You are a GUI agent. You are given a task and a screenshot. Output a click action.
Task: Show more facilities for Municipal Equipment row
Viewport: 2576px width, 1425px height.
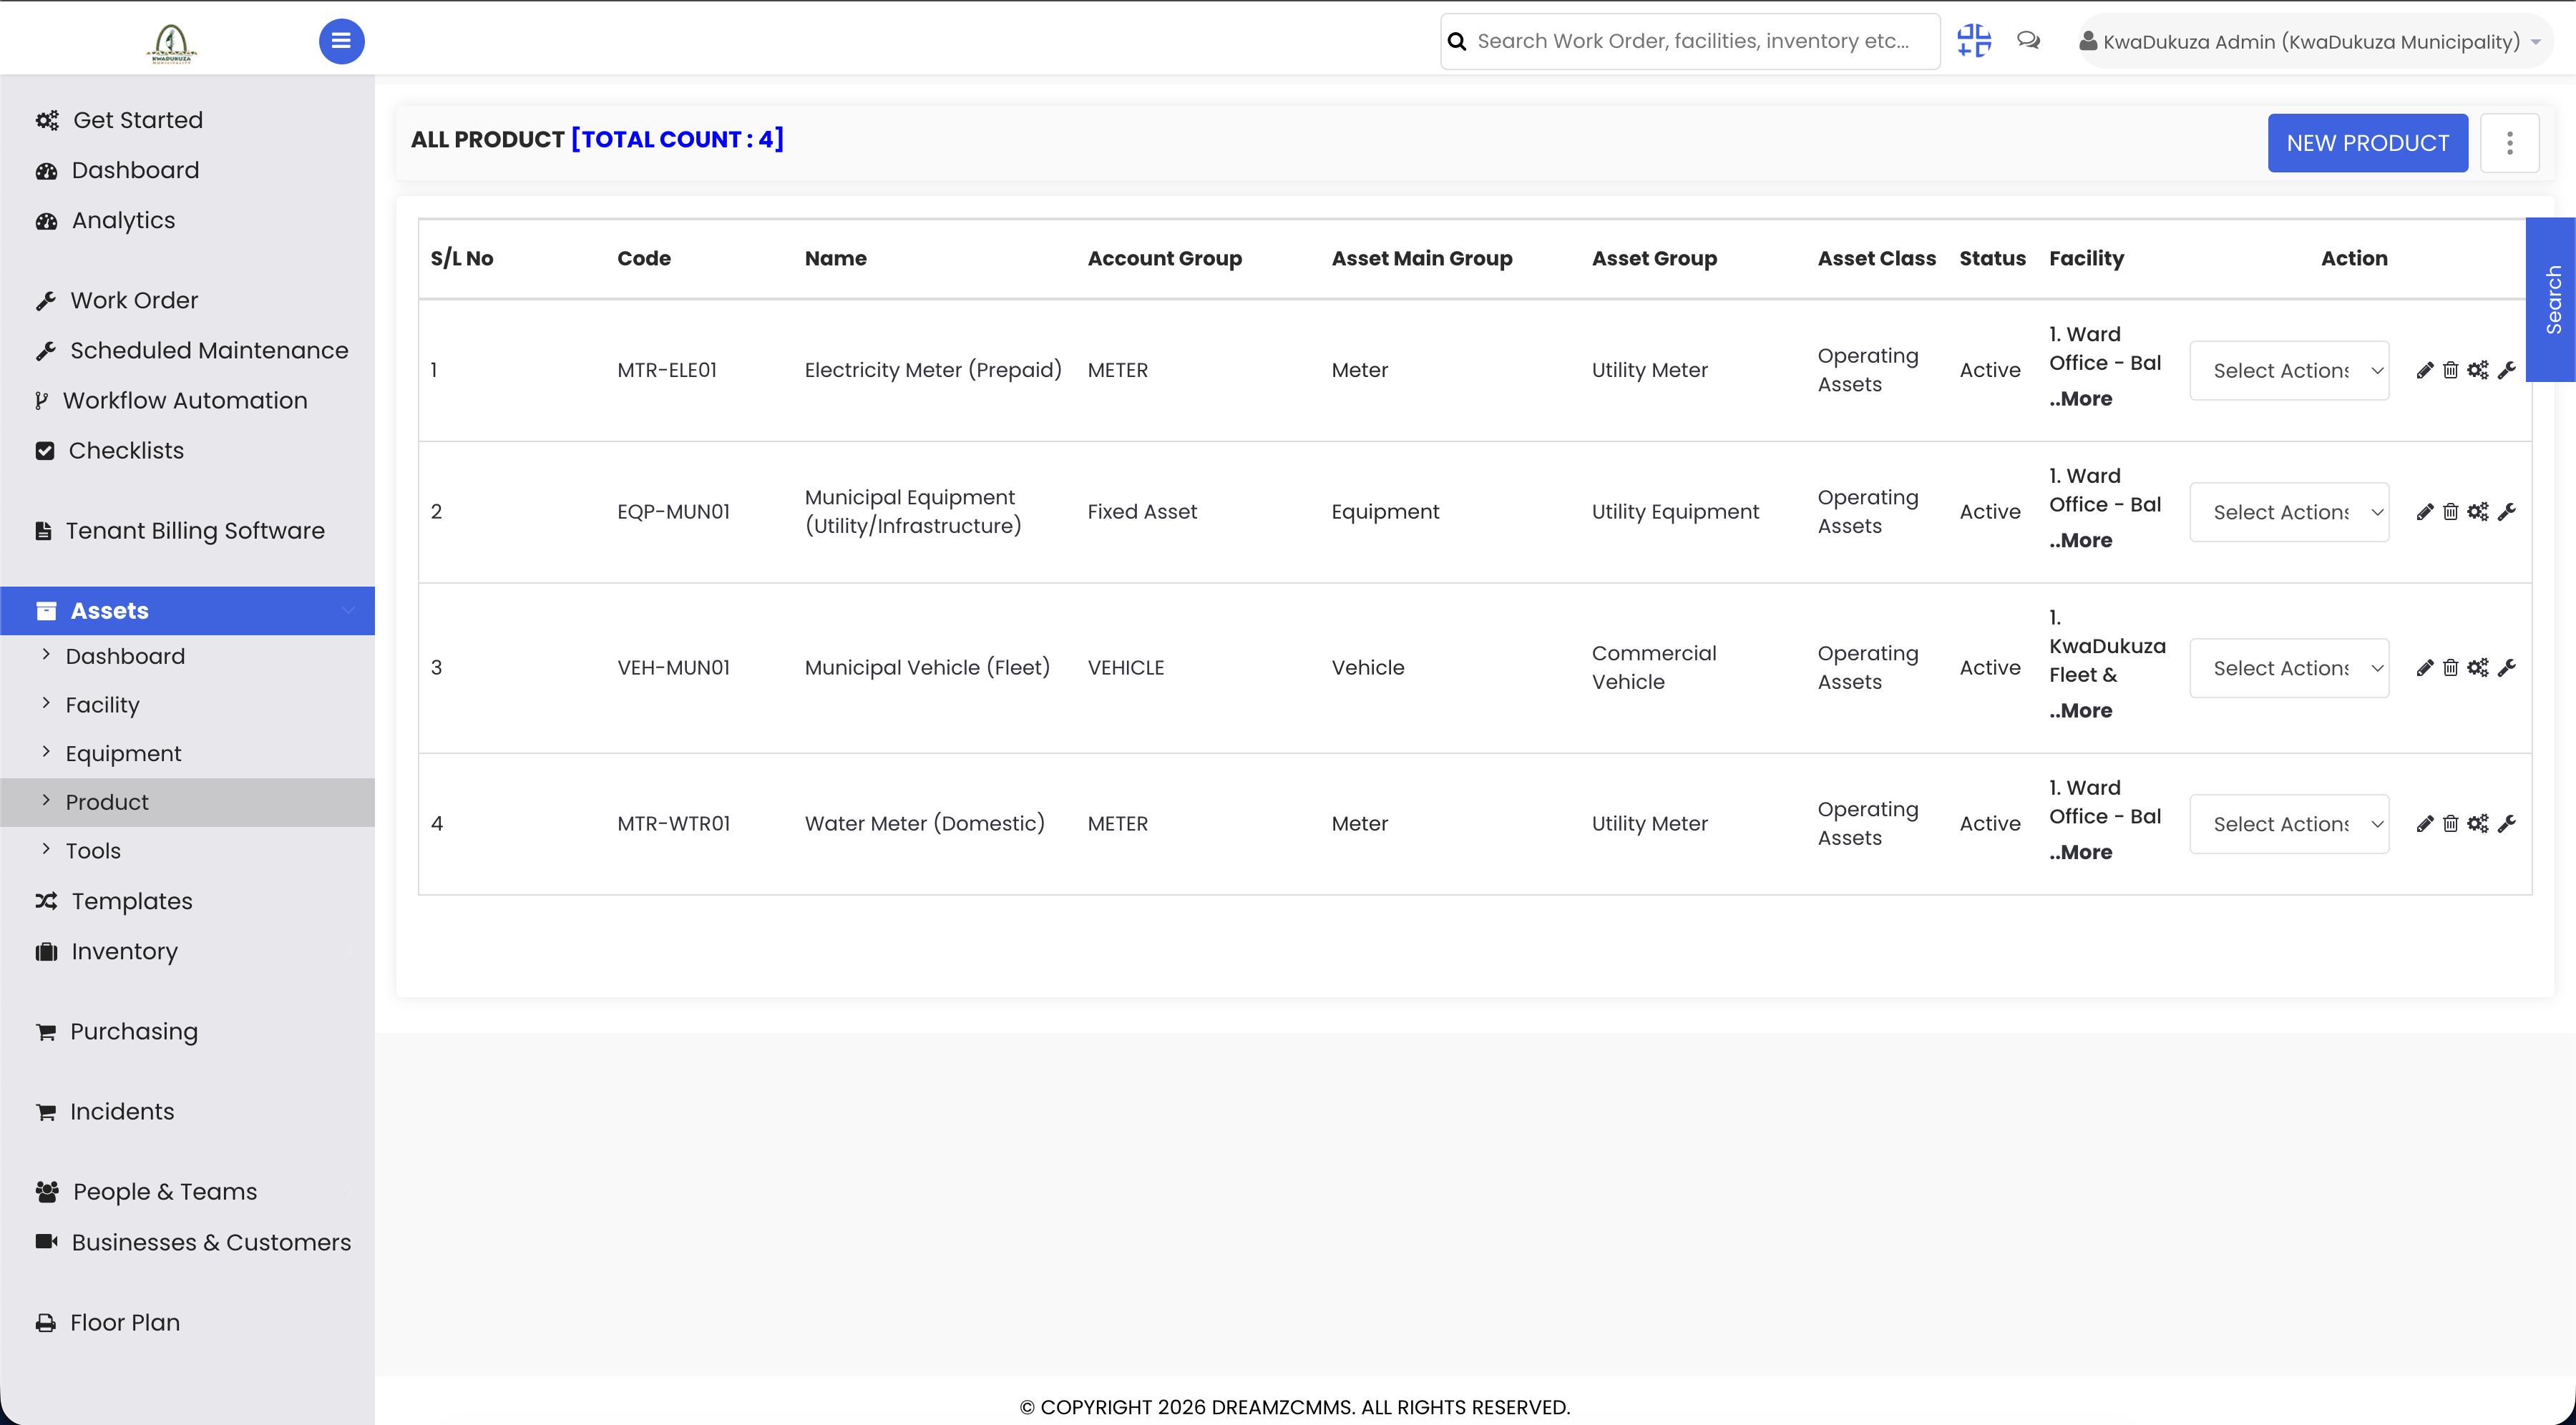click(x=2081, y=541)
